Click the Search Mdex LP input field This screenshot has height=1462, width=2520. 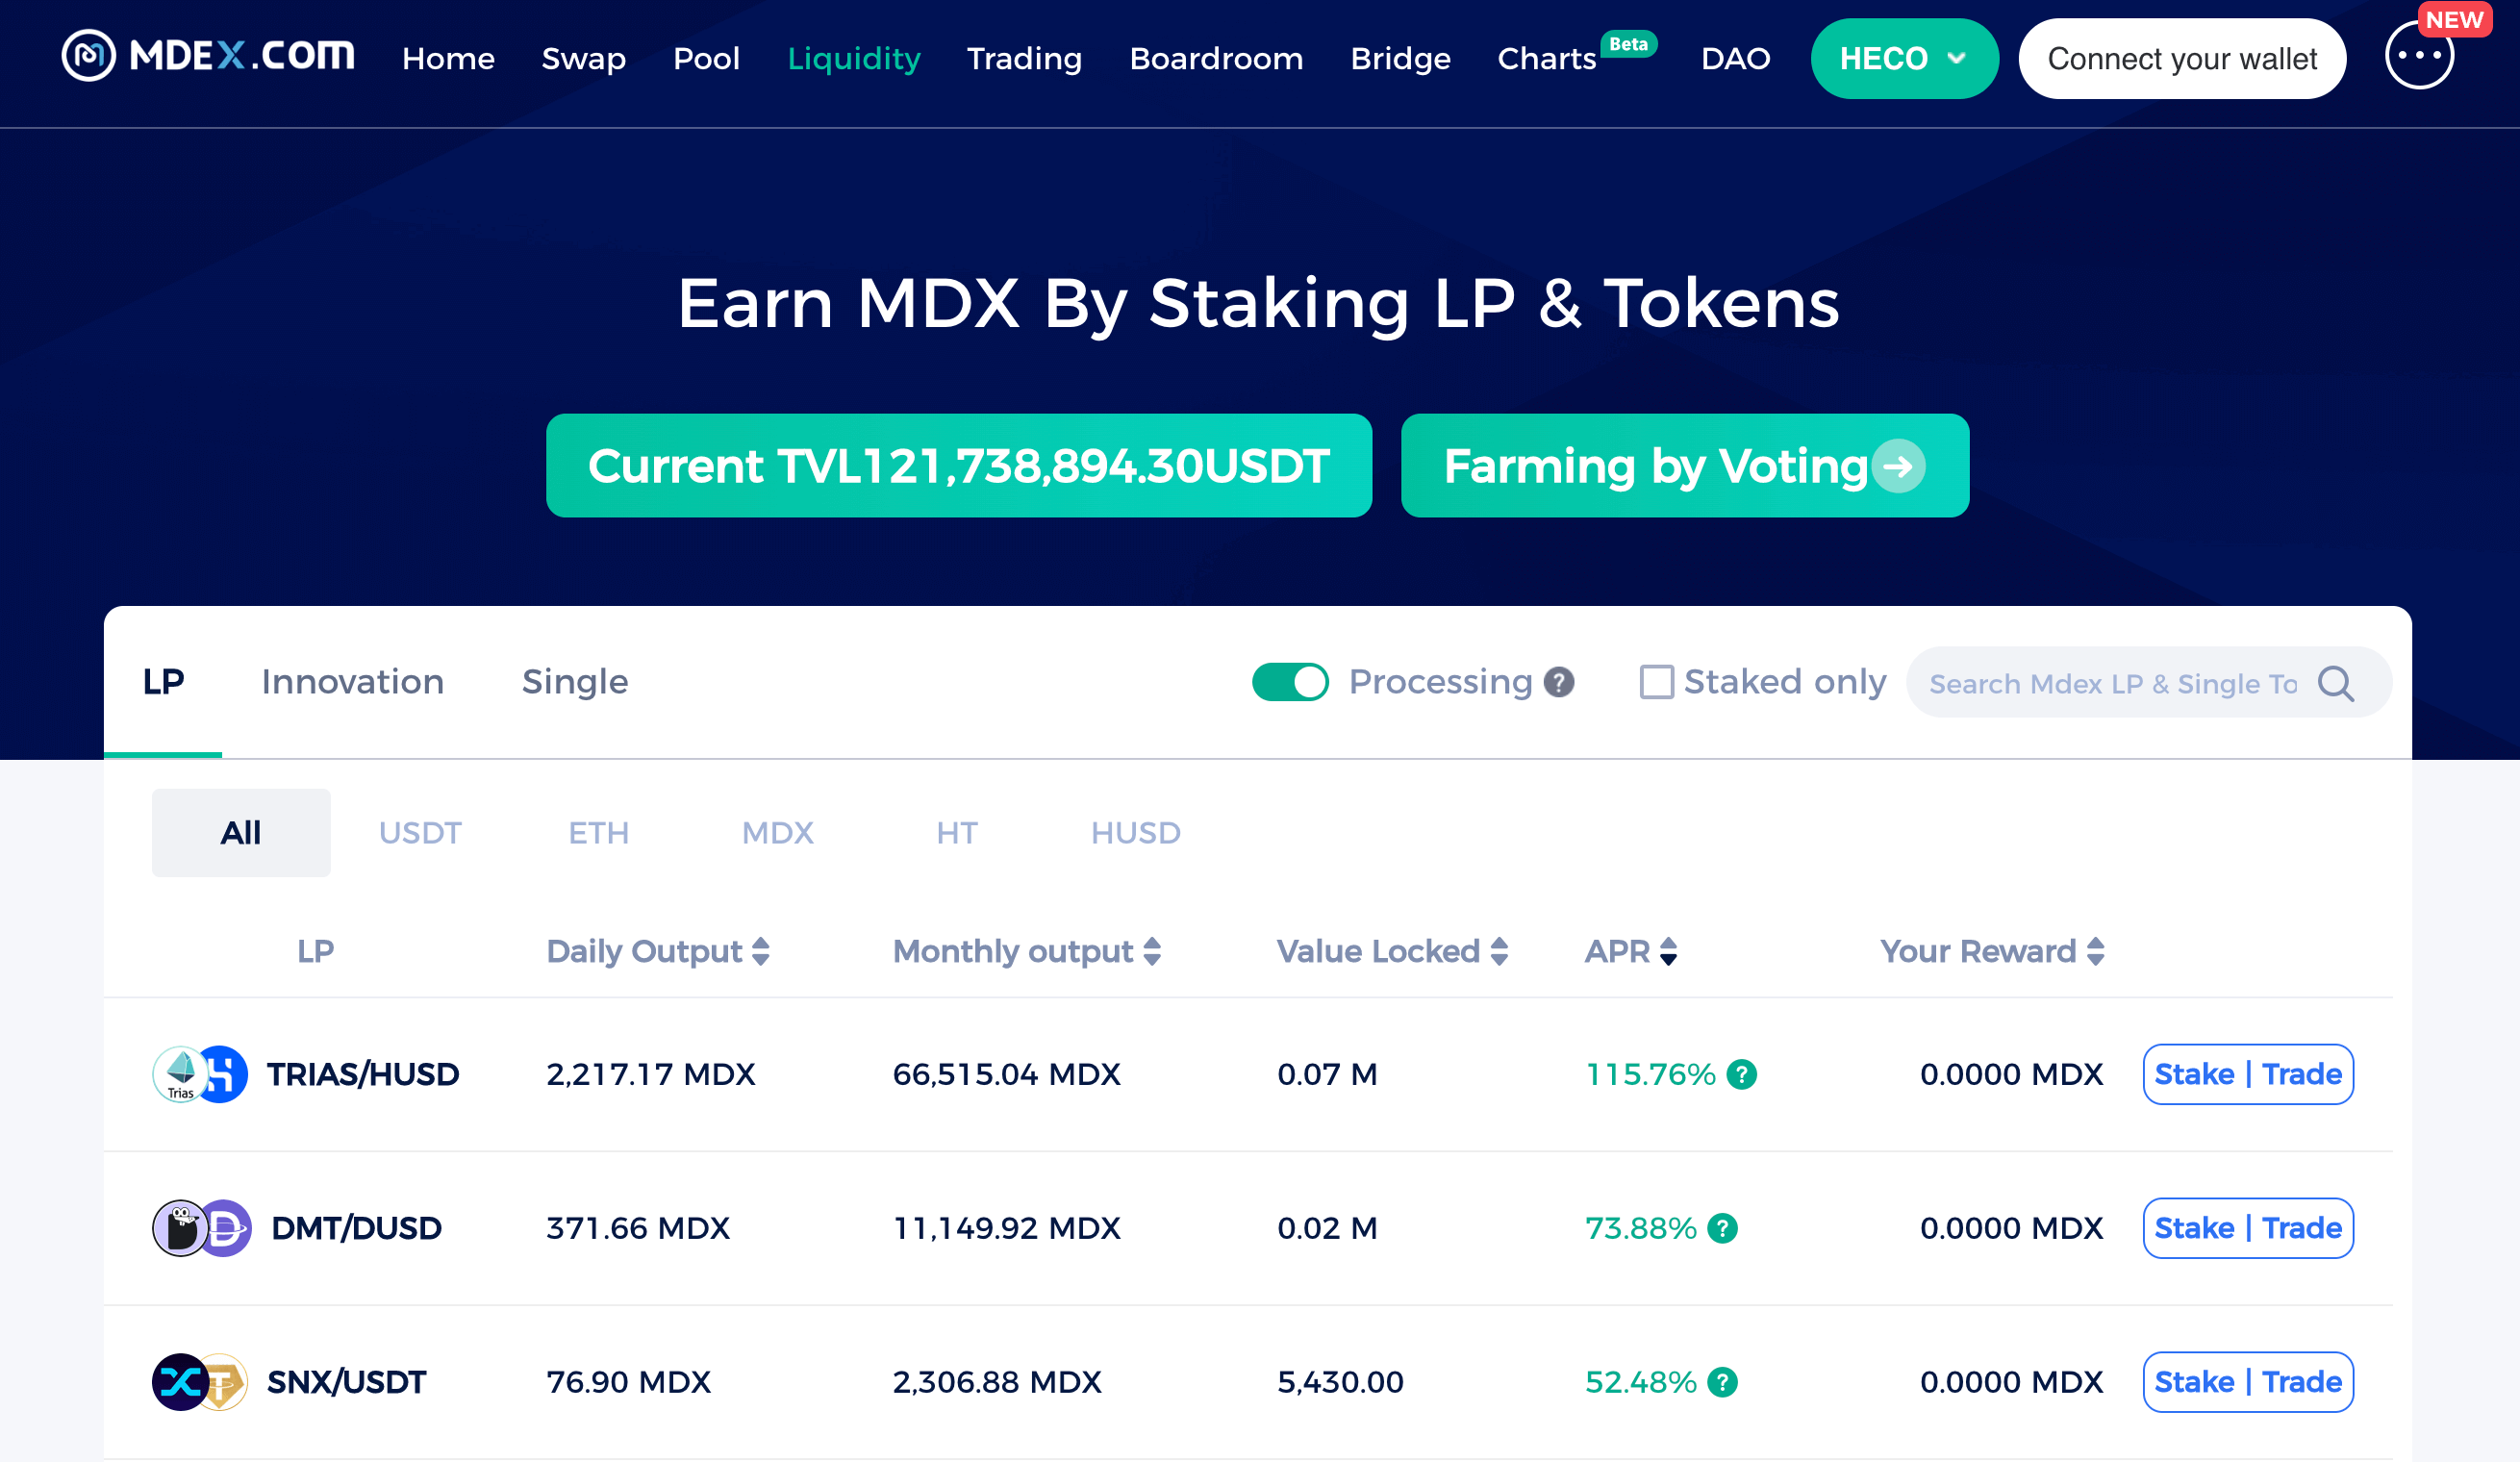coord(2113,684)
